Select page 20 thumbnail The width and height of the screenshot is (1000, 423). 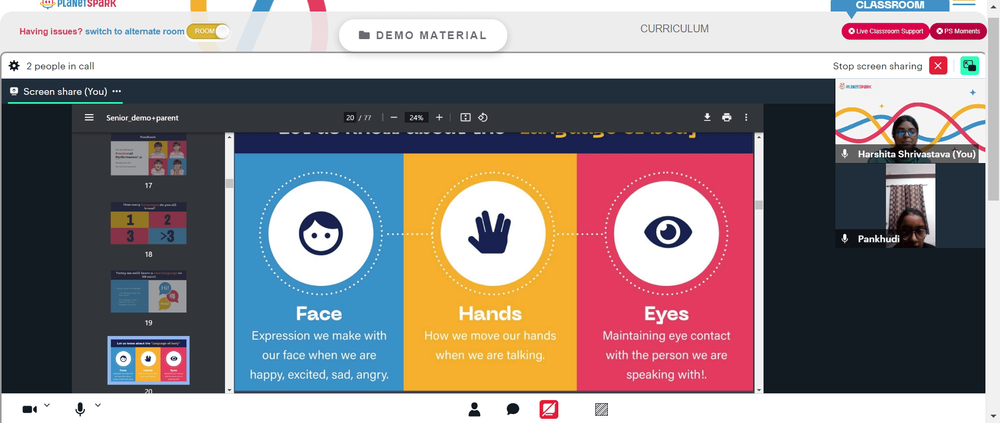tap(149, 360)
